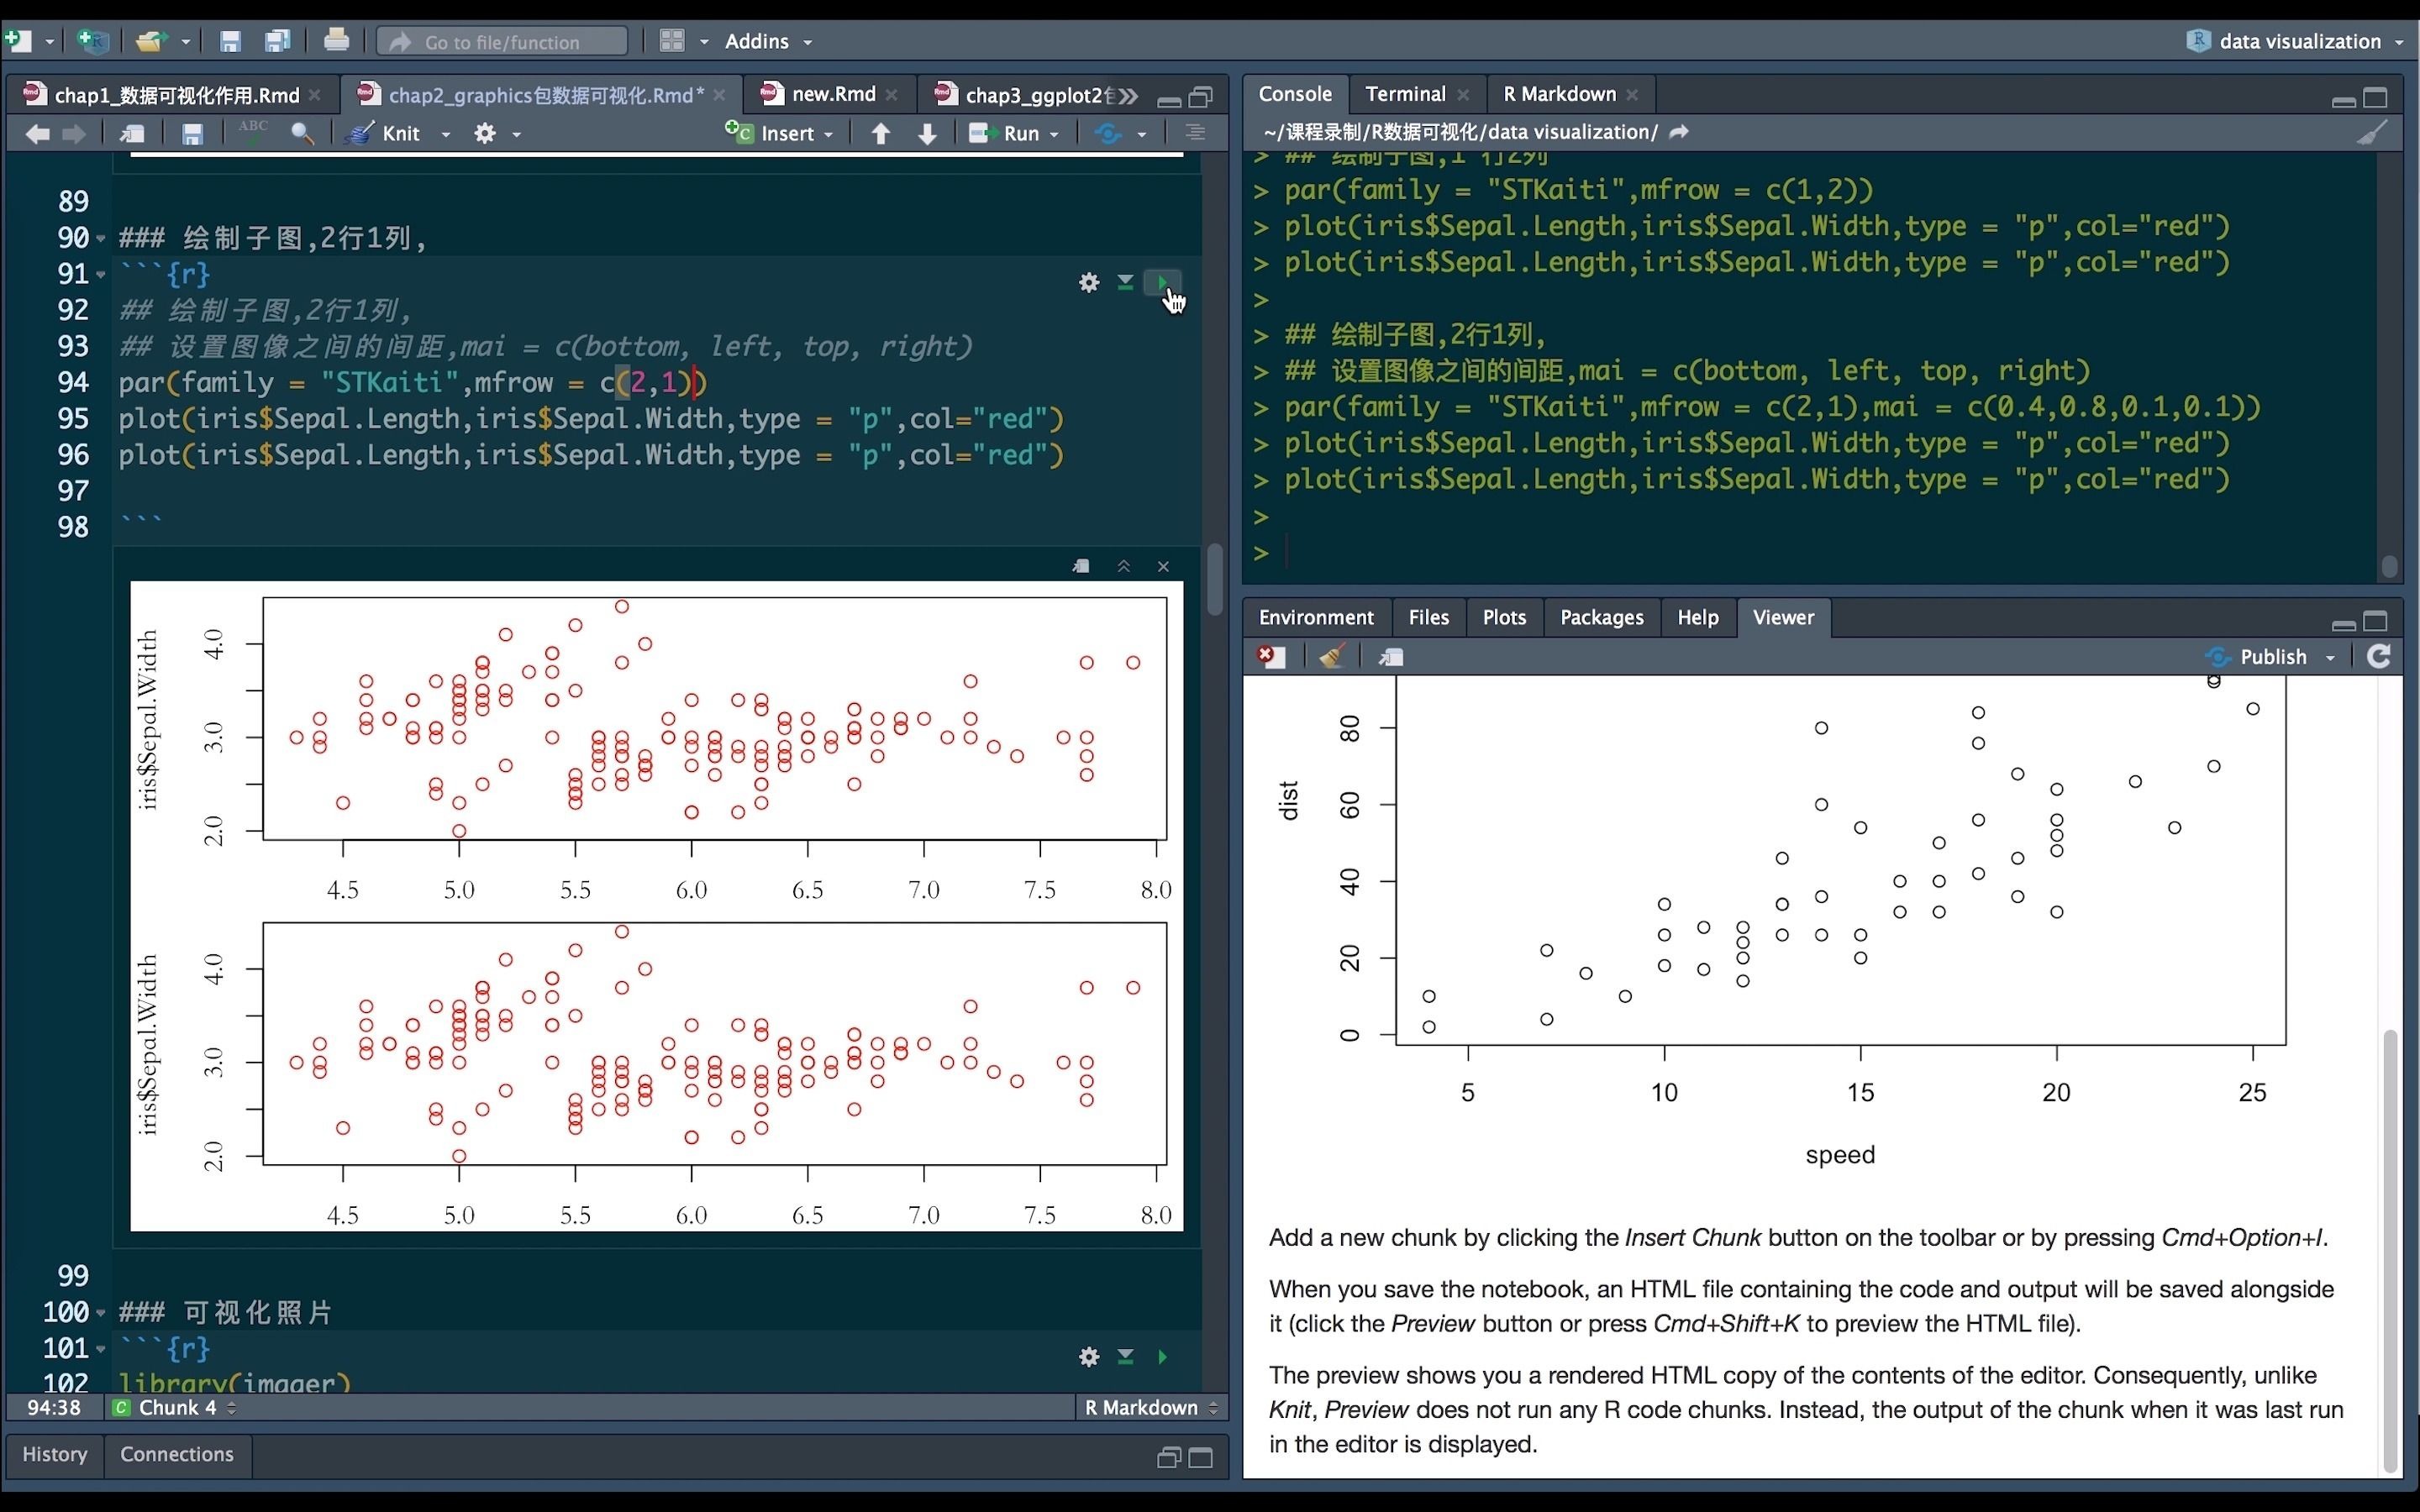Expand the Run dropdown menu
2420x1512 pixels.
tap(1055, 134)
